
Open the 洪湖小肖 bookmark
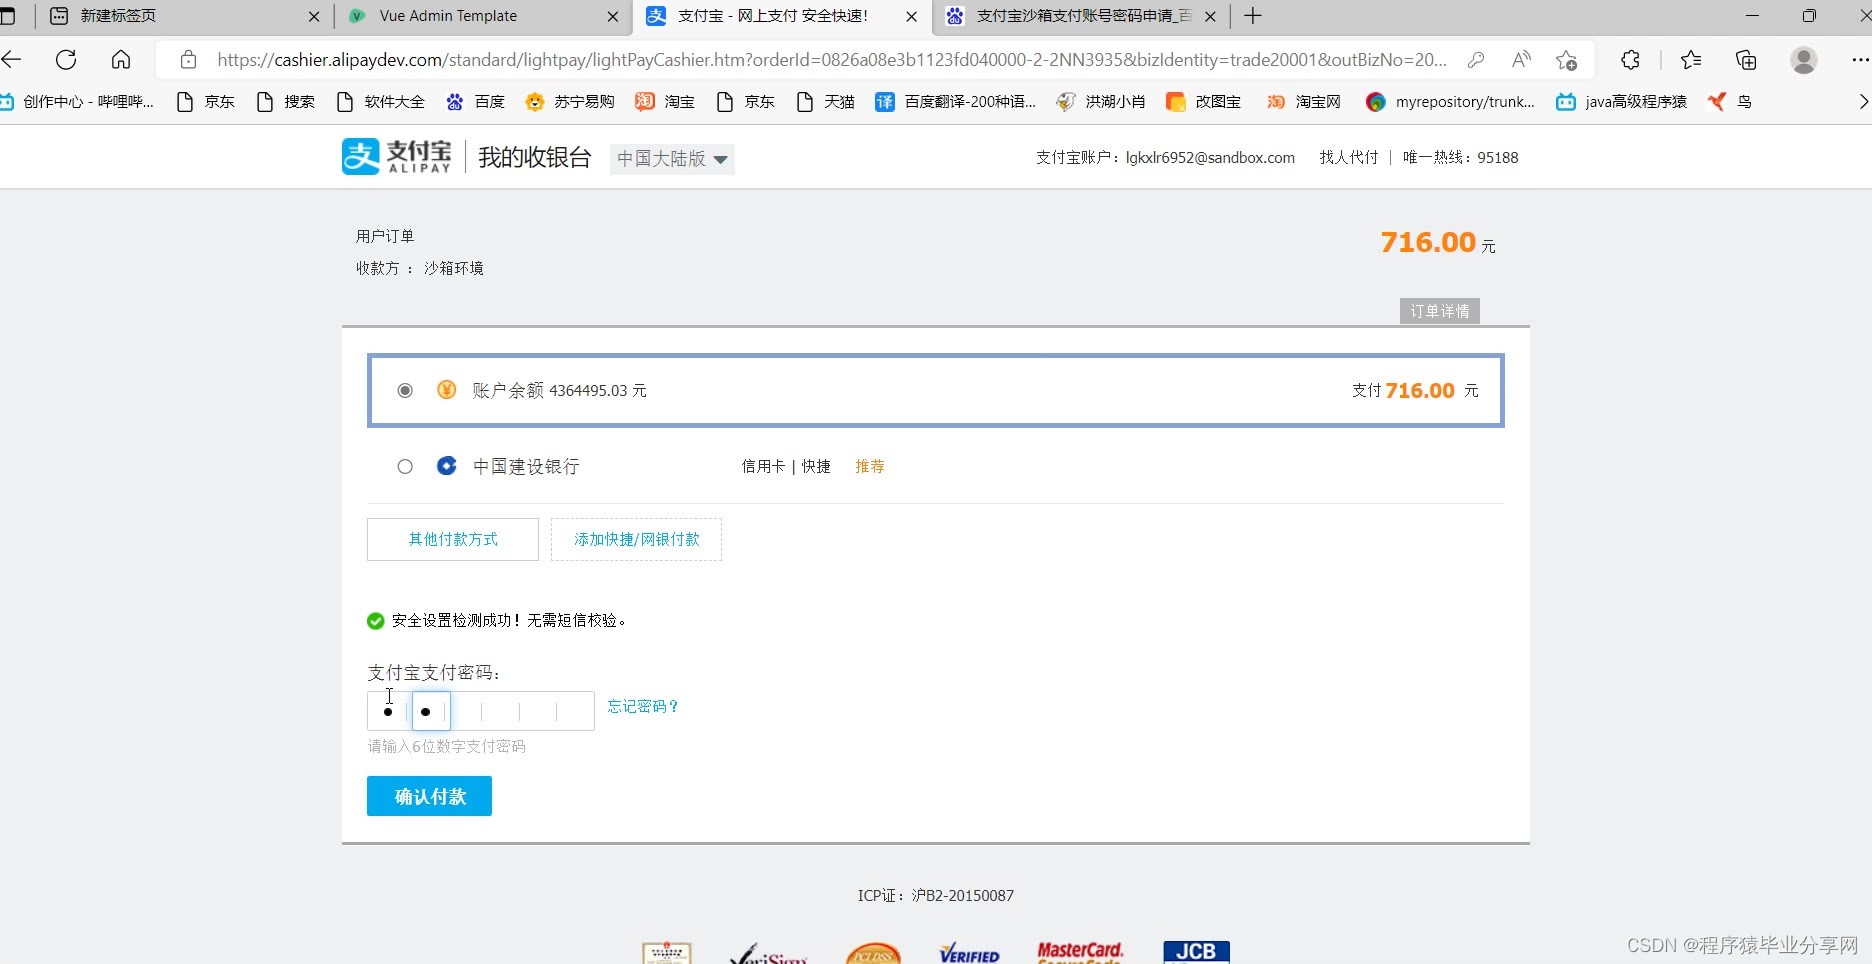click(x=1101, y=101)
